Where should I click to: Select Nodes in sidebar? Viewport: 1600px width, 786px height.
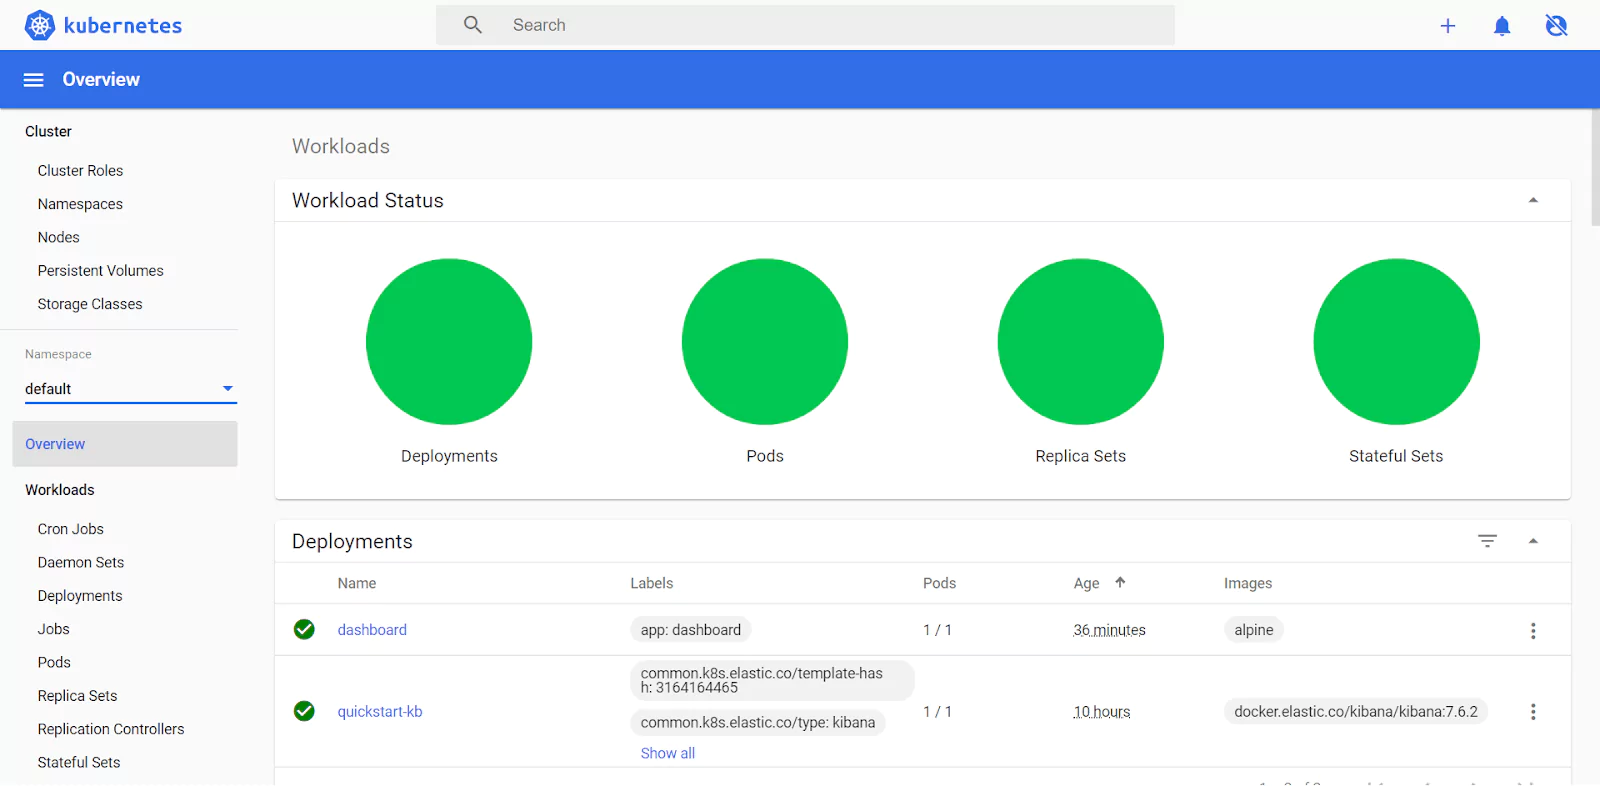click(x=59, y=237)
